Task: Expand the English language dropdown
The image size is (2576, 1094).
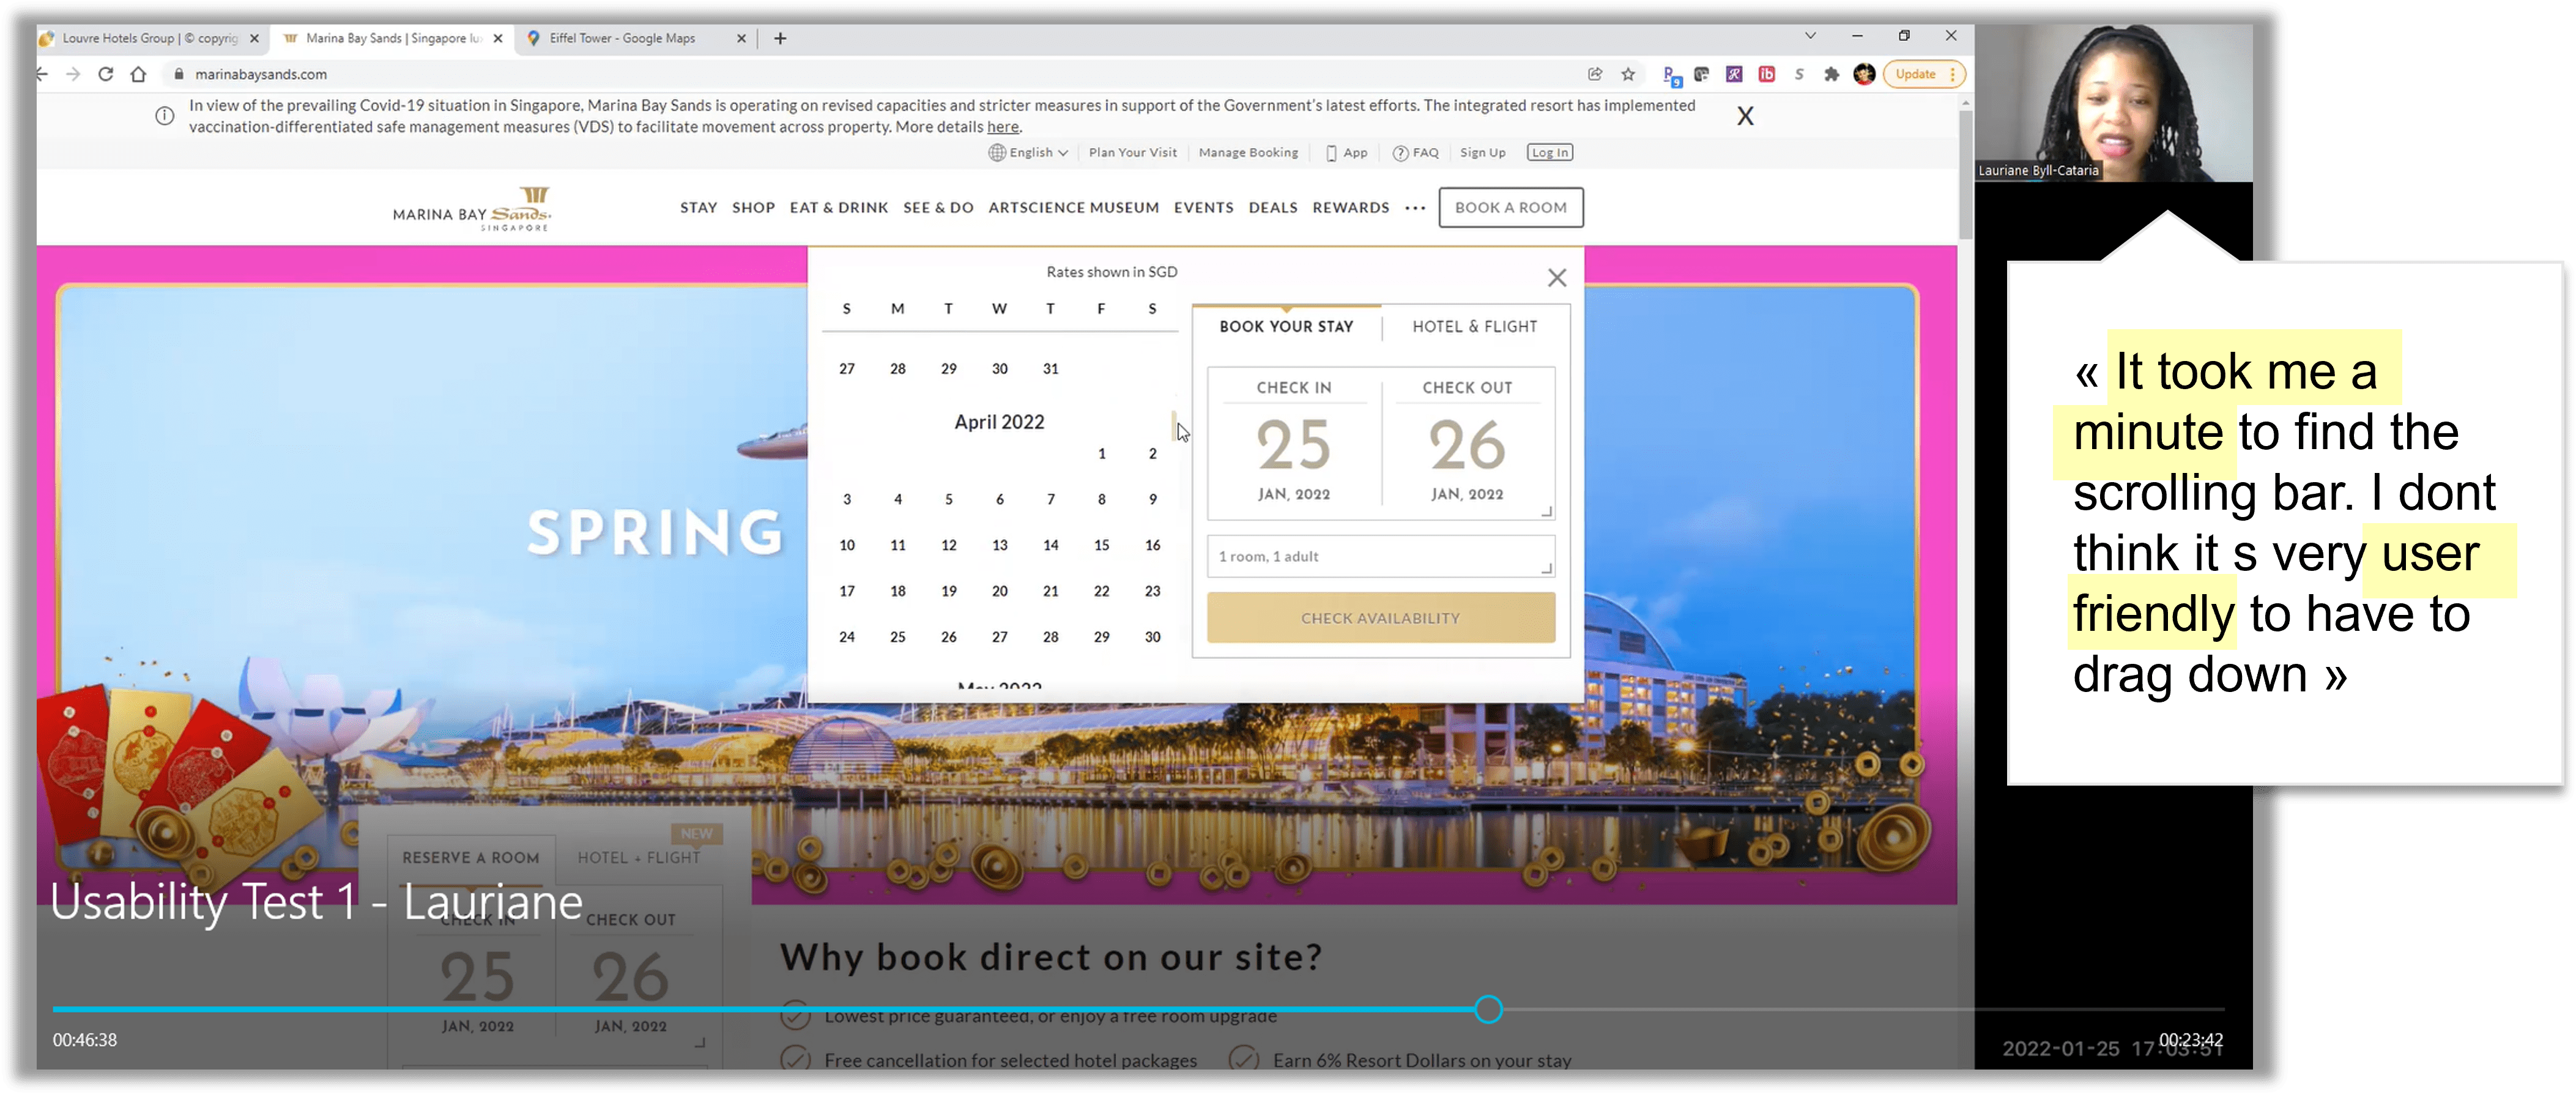Action: pyautogui.click(x=1028, y=152)
